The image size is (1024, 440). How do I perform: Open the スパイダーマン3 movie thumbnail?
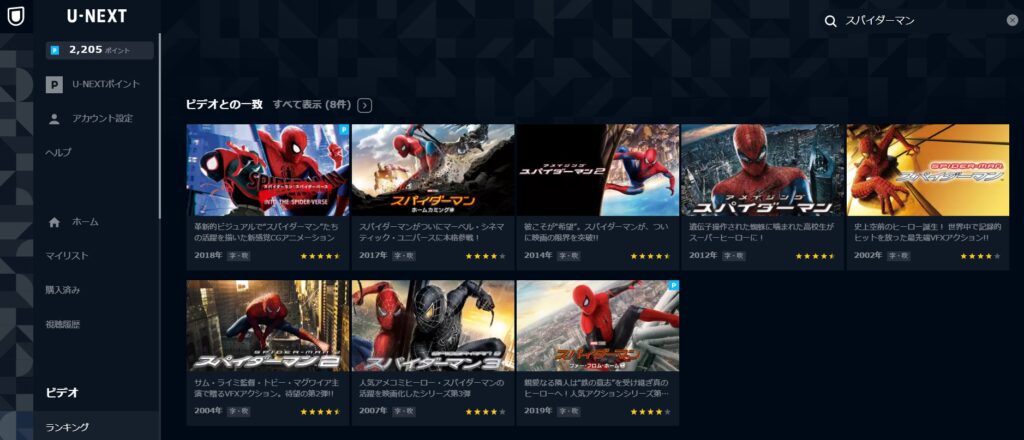[433, 326]
